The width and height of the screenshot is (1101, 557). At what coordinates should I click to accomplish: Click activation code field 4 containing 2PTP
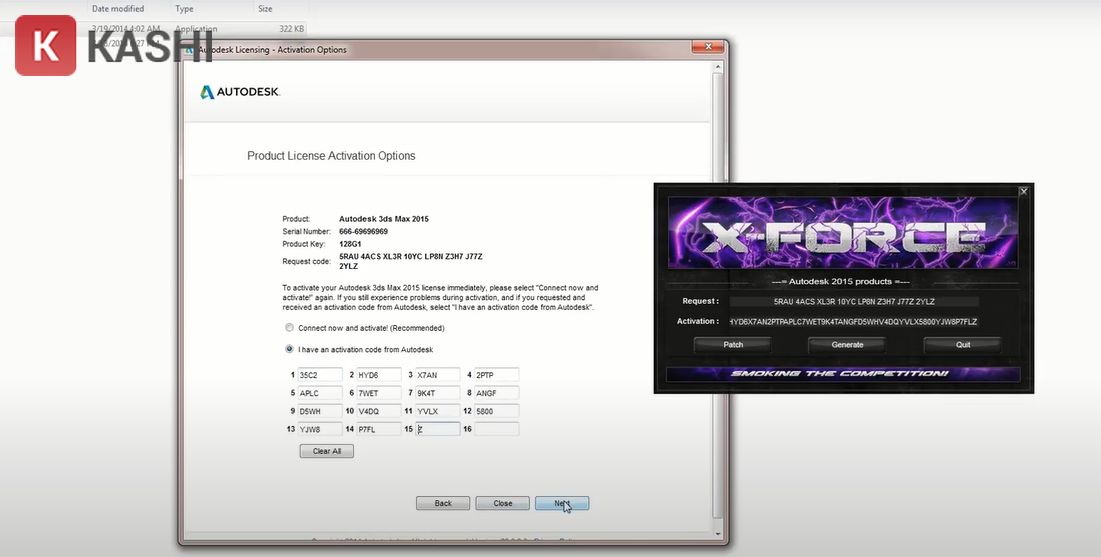point(497,375)
